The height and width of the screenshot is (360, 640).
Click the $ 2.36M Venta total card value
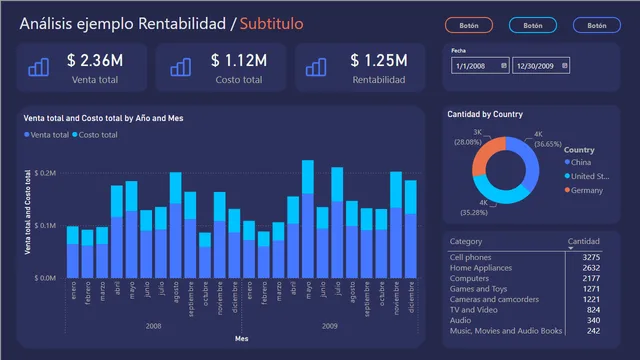coord(95,60)
